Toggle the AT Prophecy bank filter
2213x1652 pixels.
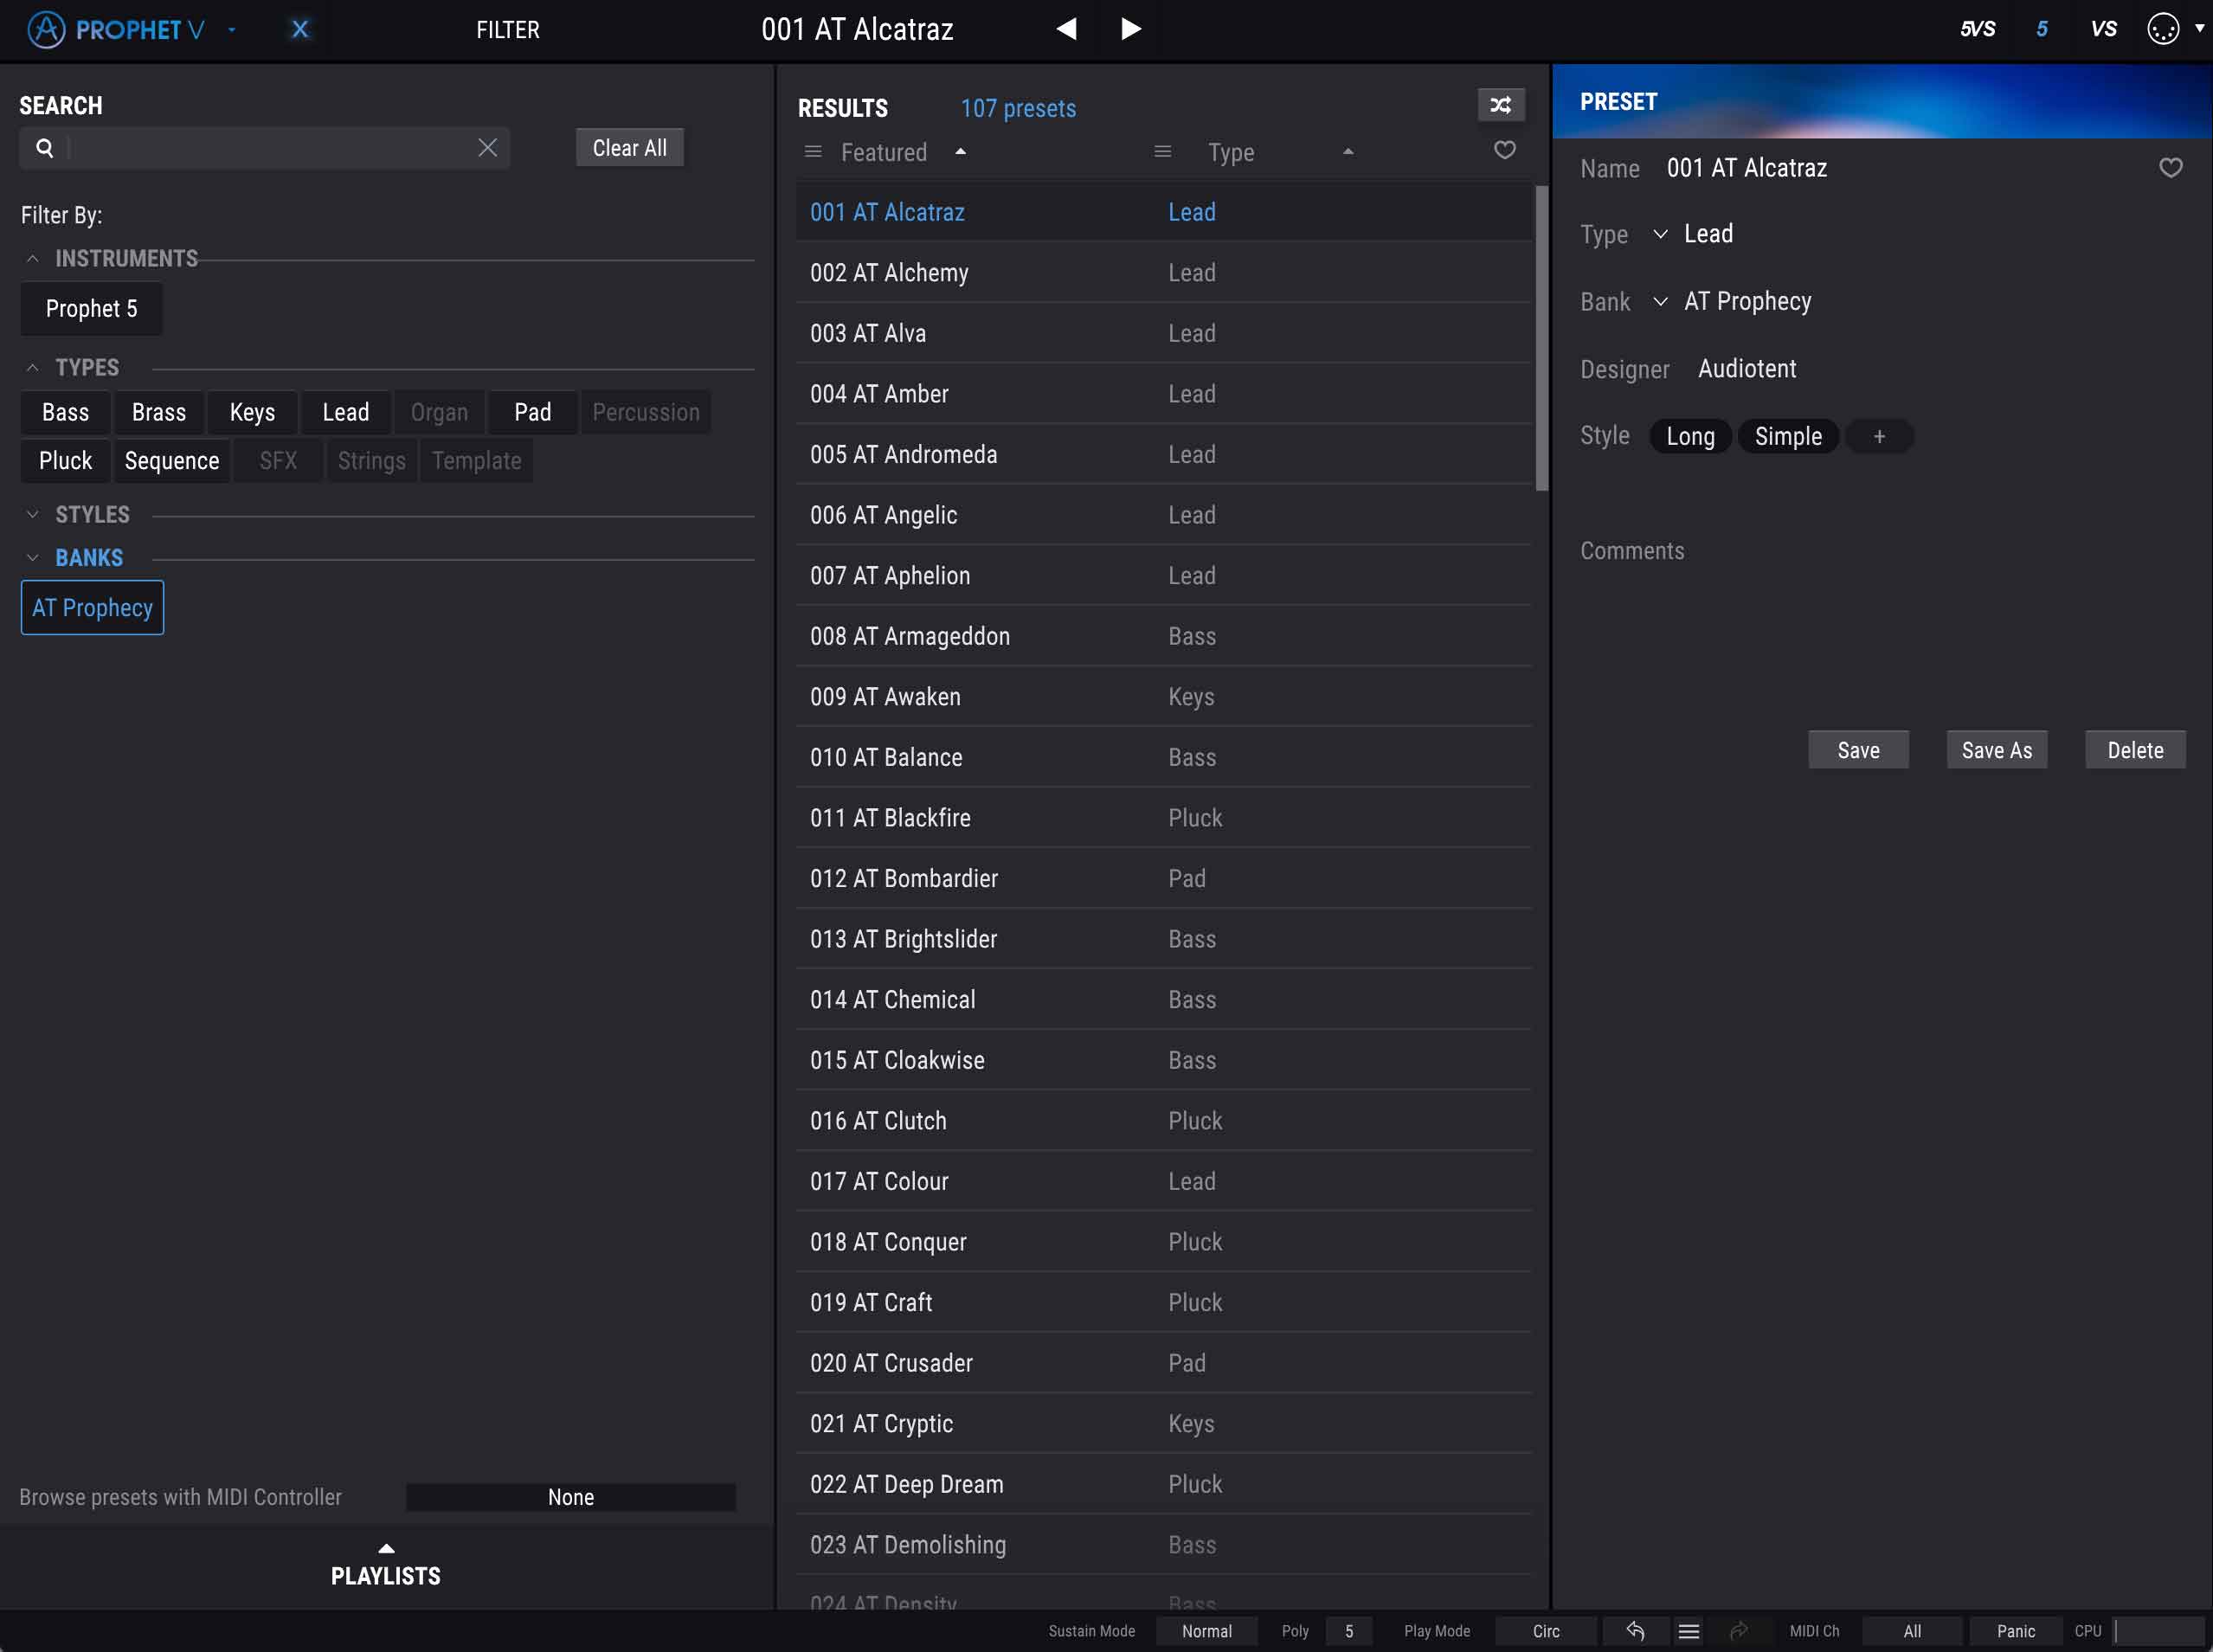[92, 608]
